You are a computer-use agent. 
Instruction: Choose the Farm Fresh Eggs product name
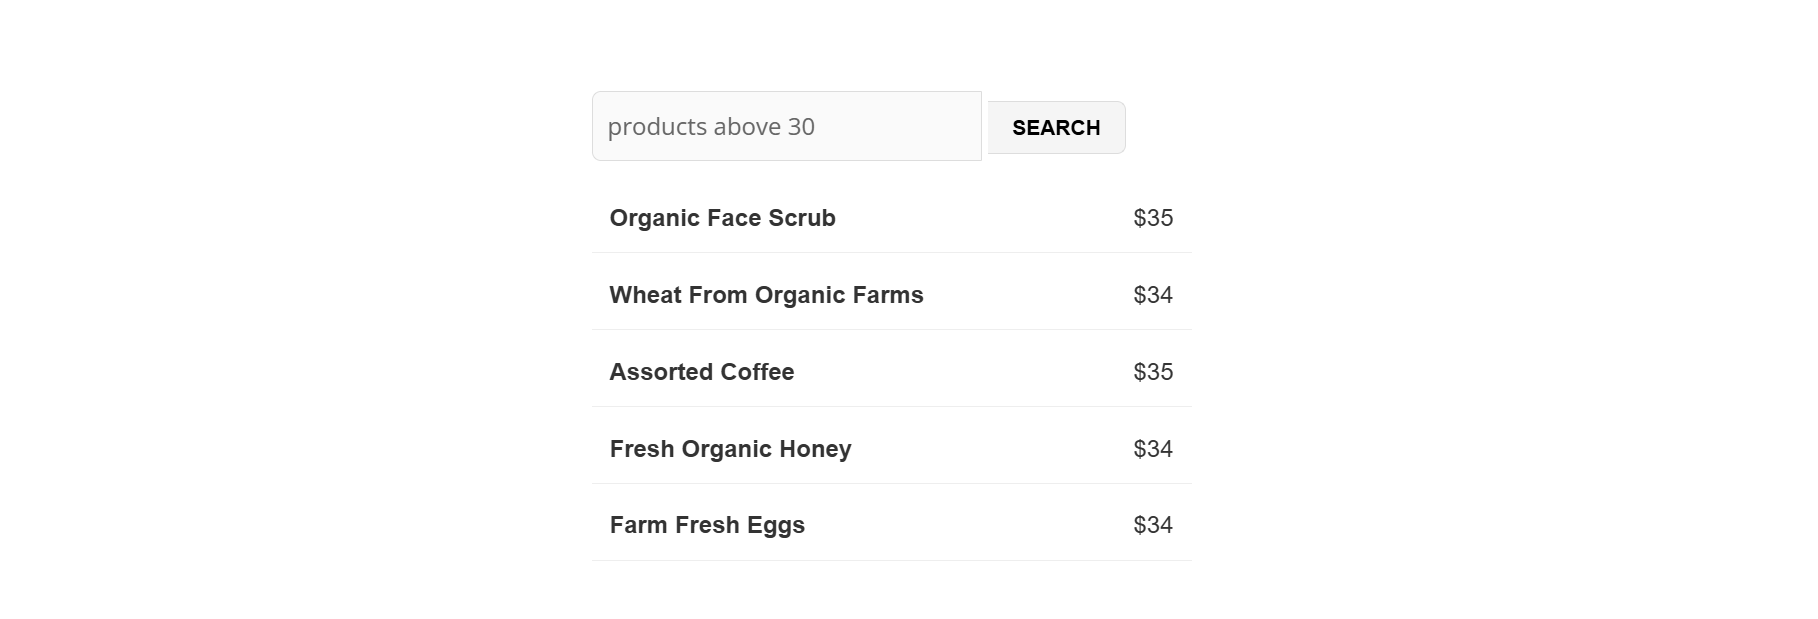click(x=707, y=525)
